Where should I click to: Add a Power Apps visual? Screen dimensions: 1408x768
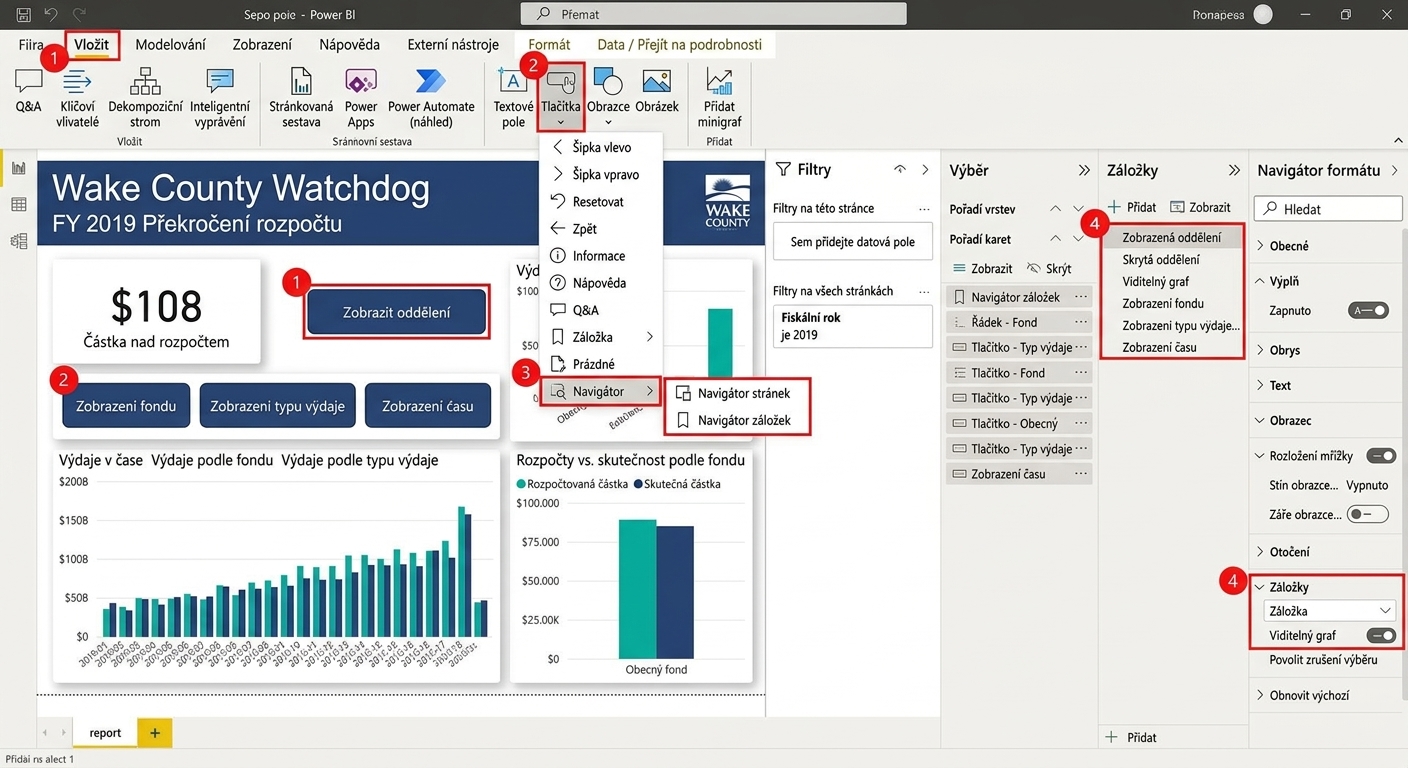(361, 98)
